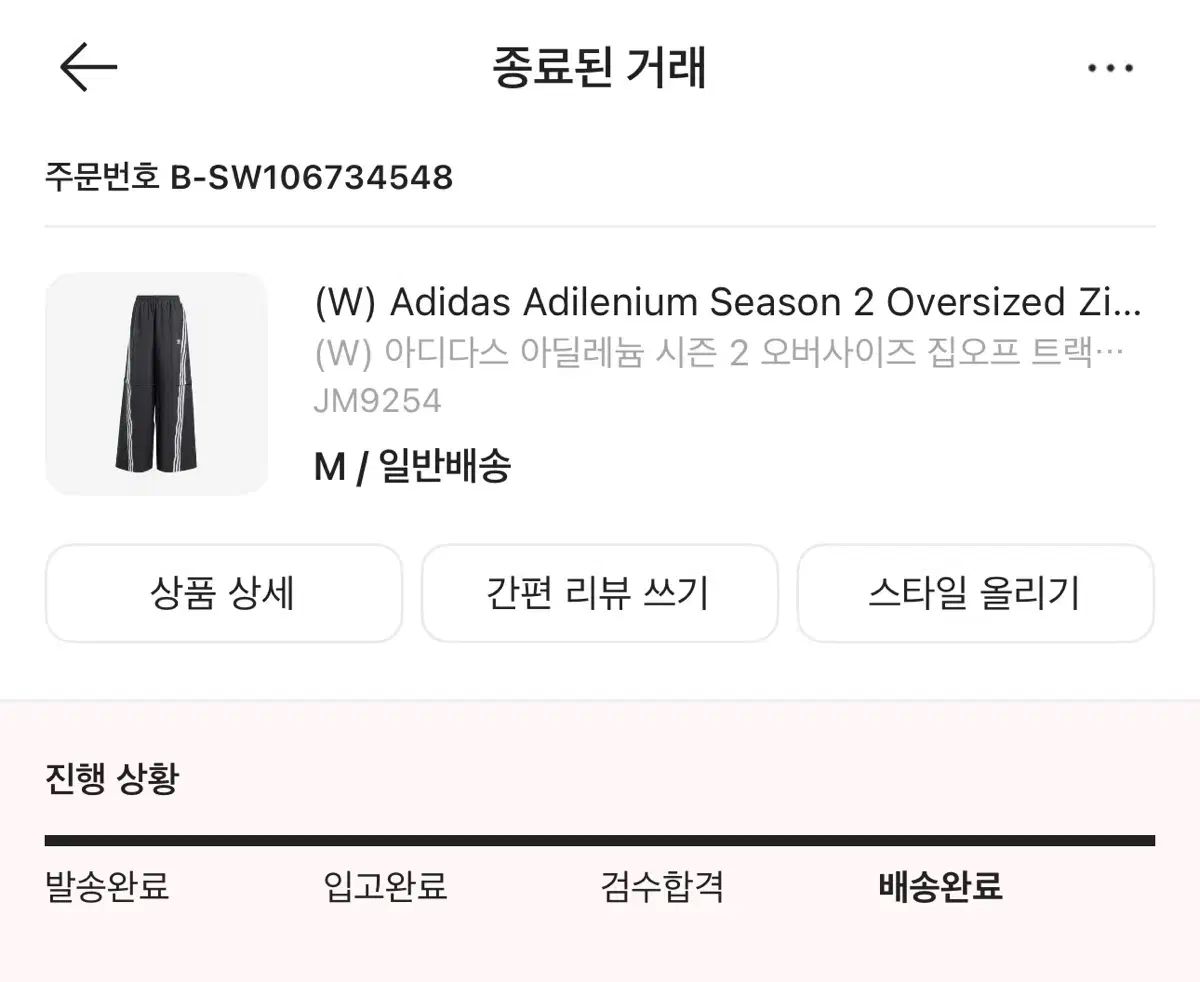Tap order ID B-SW106734548
The height and width of the screenshot is (982, 1200).
point(311,178)
